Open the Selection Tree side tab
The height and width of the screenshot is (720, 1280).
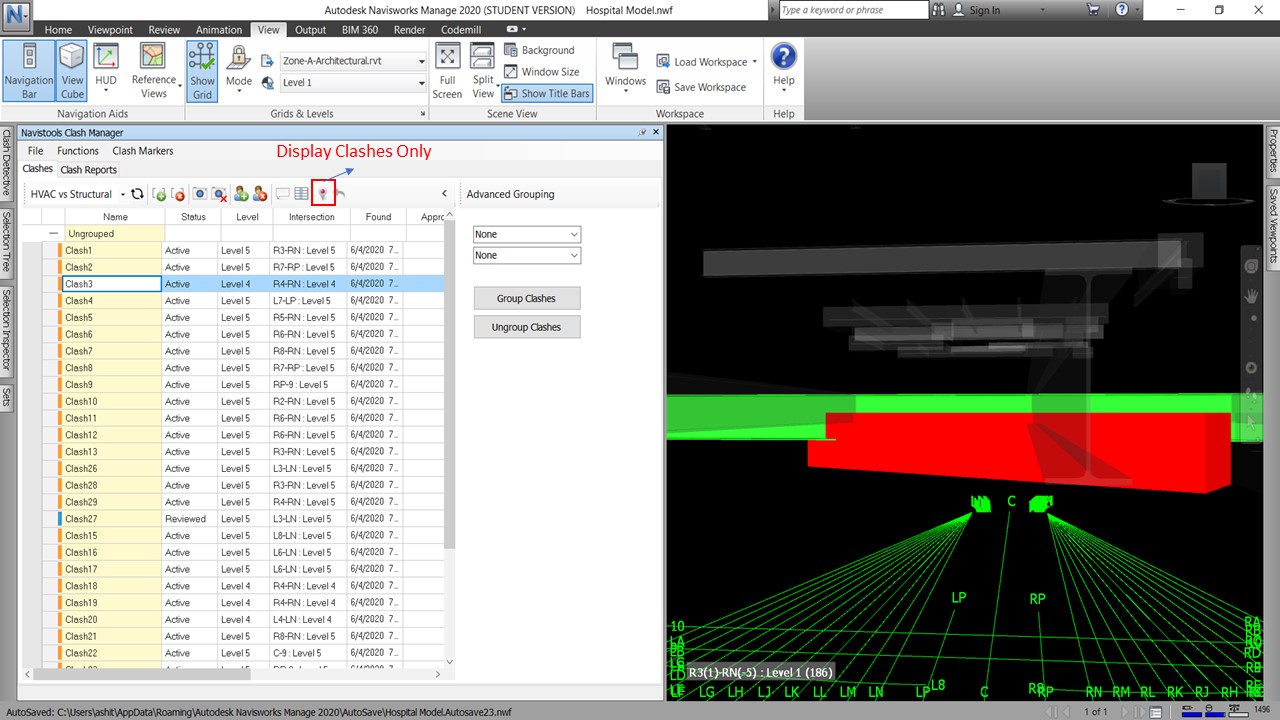[x=7, y=243]
